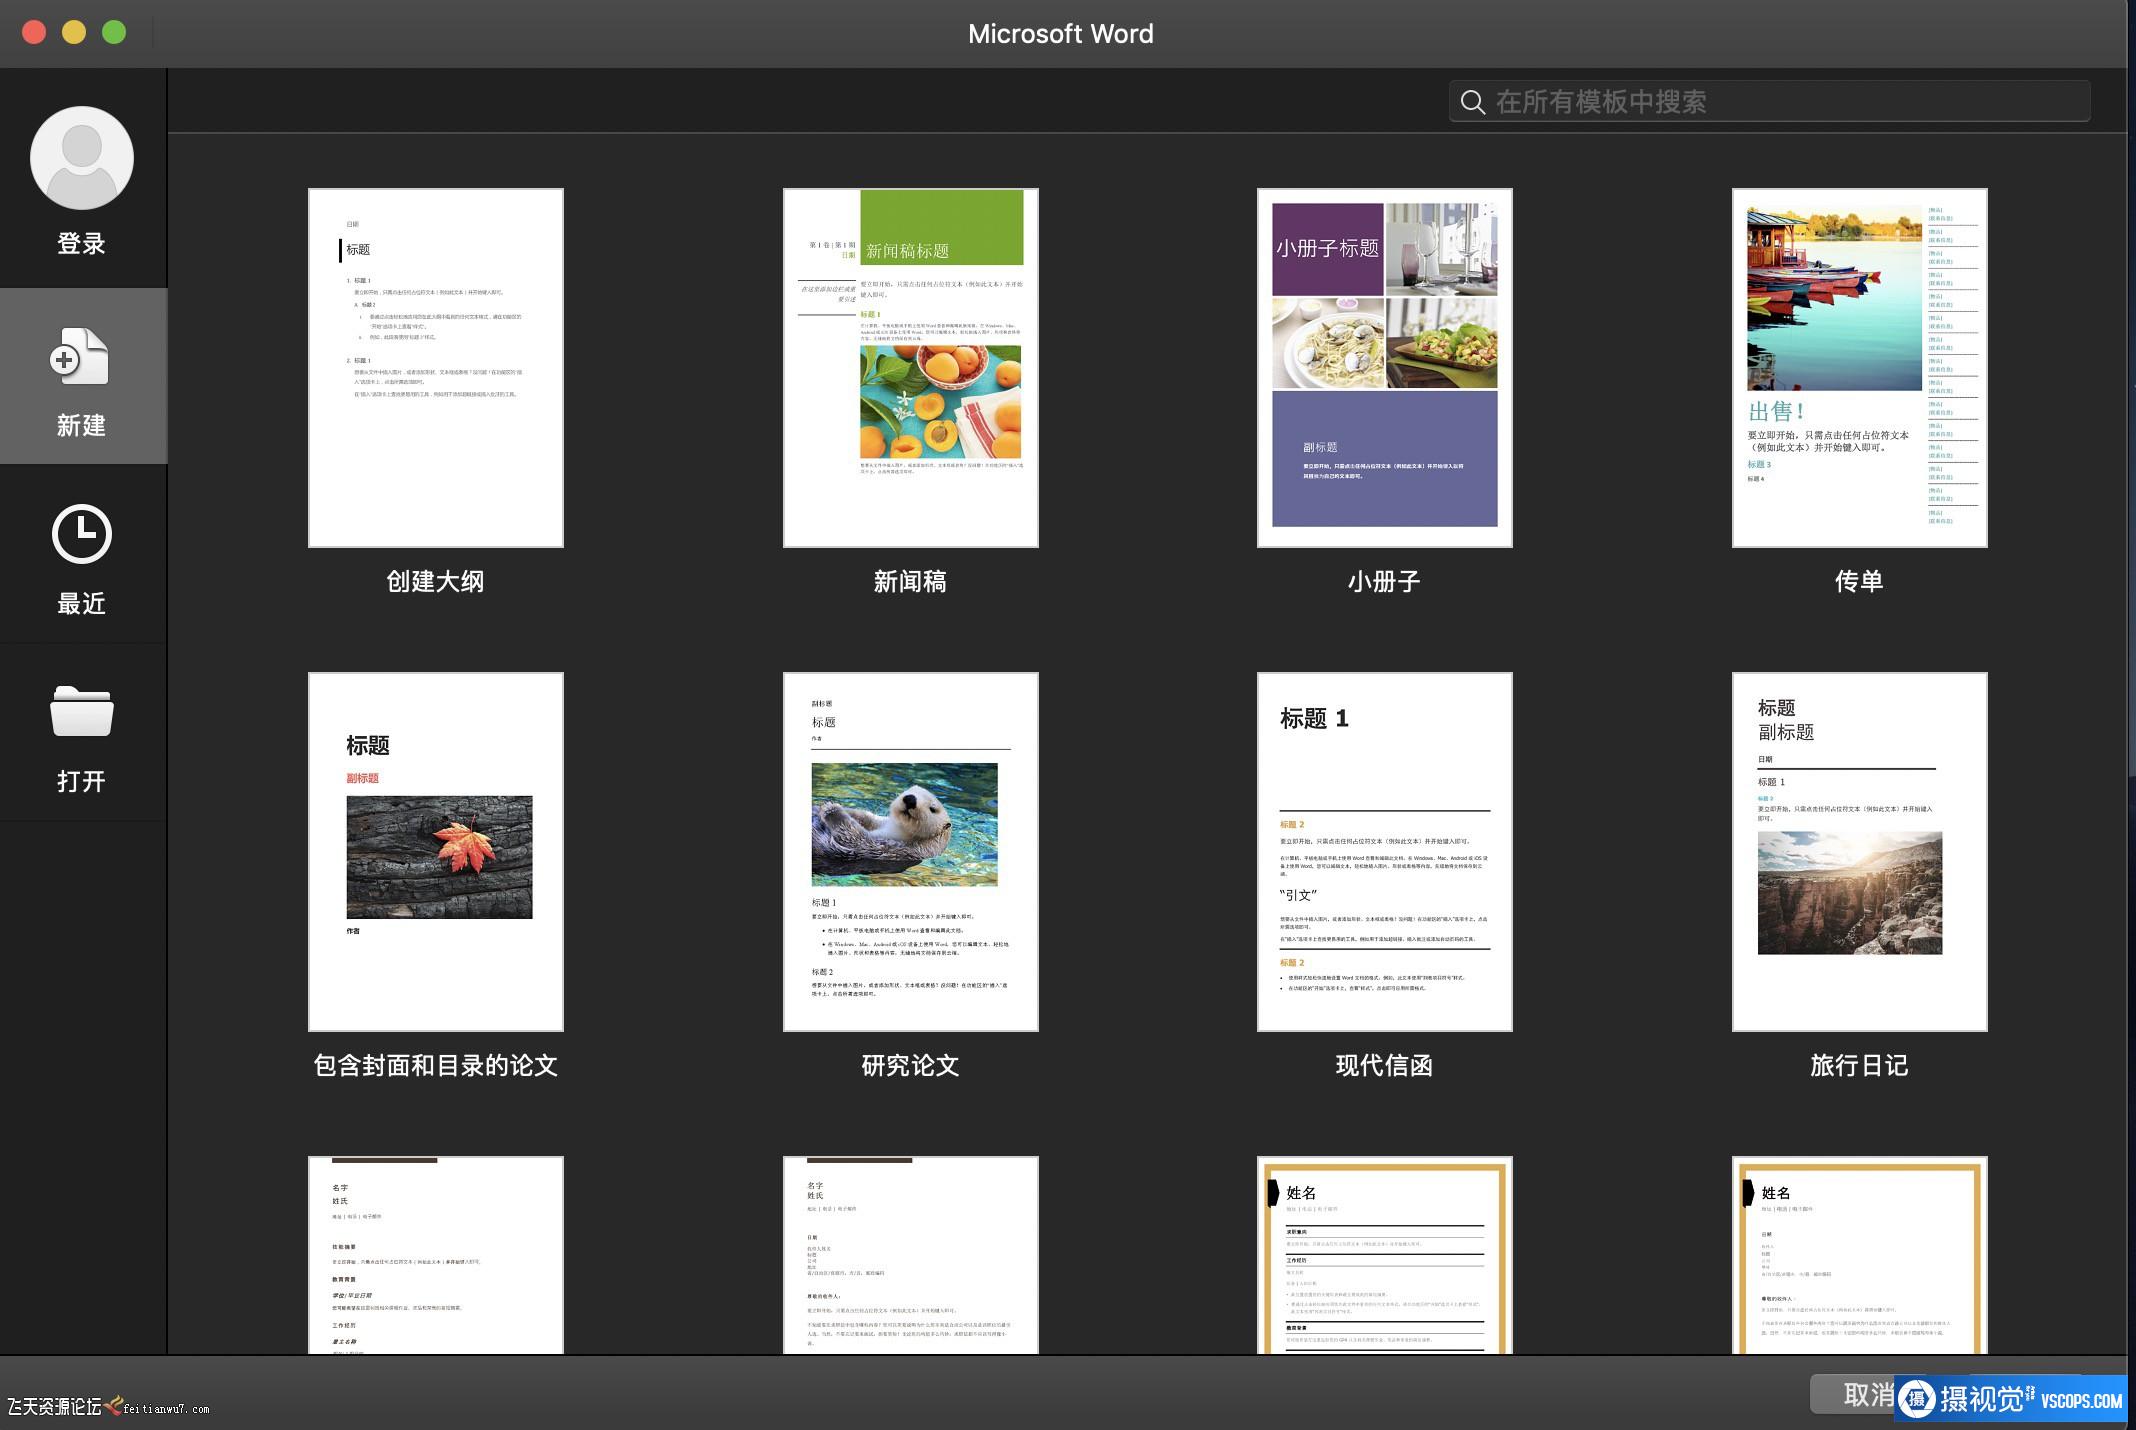Open the Recent clock icon

point(81,534)
